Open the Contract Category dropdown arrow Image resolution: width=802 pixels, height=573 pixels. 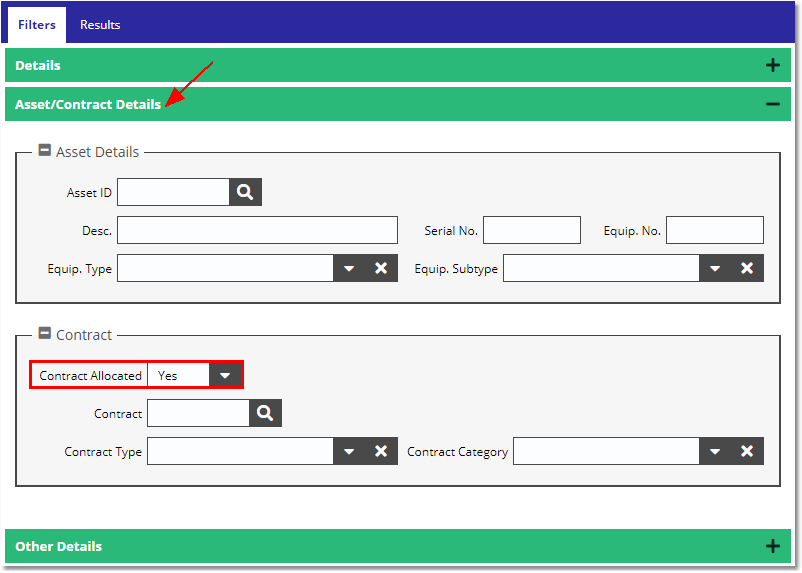pos(715,451)
